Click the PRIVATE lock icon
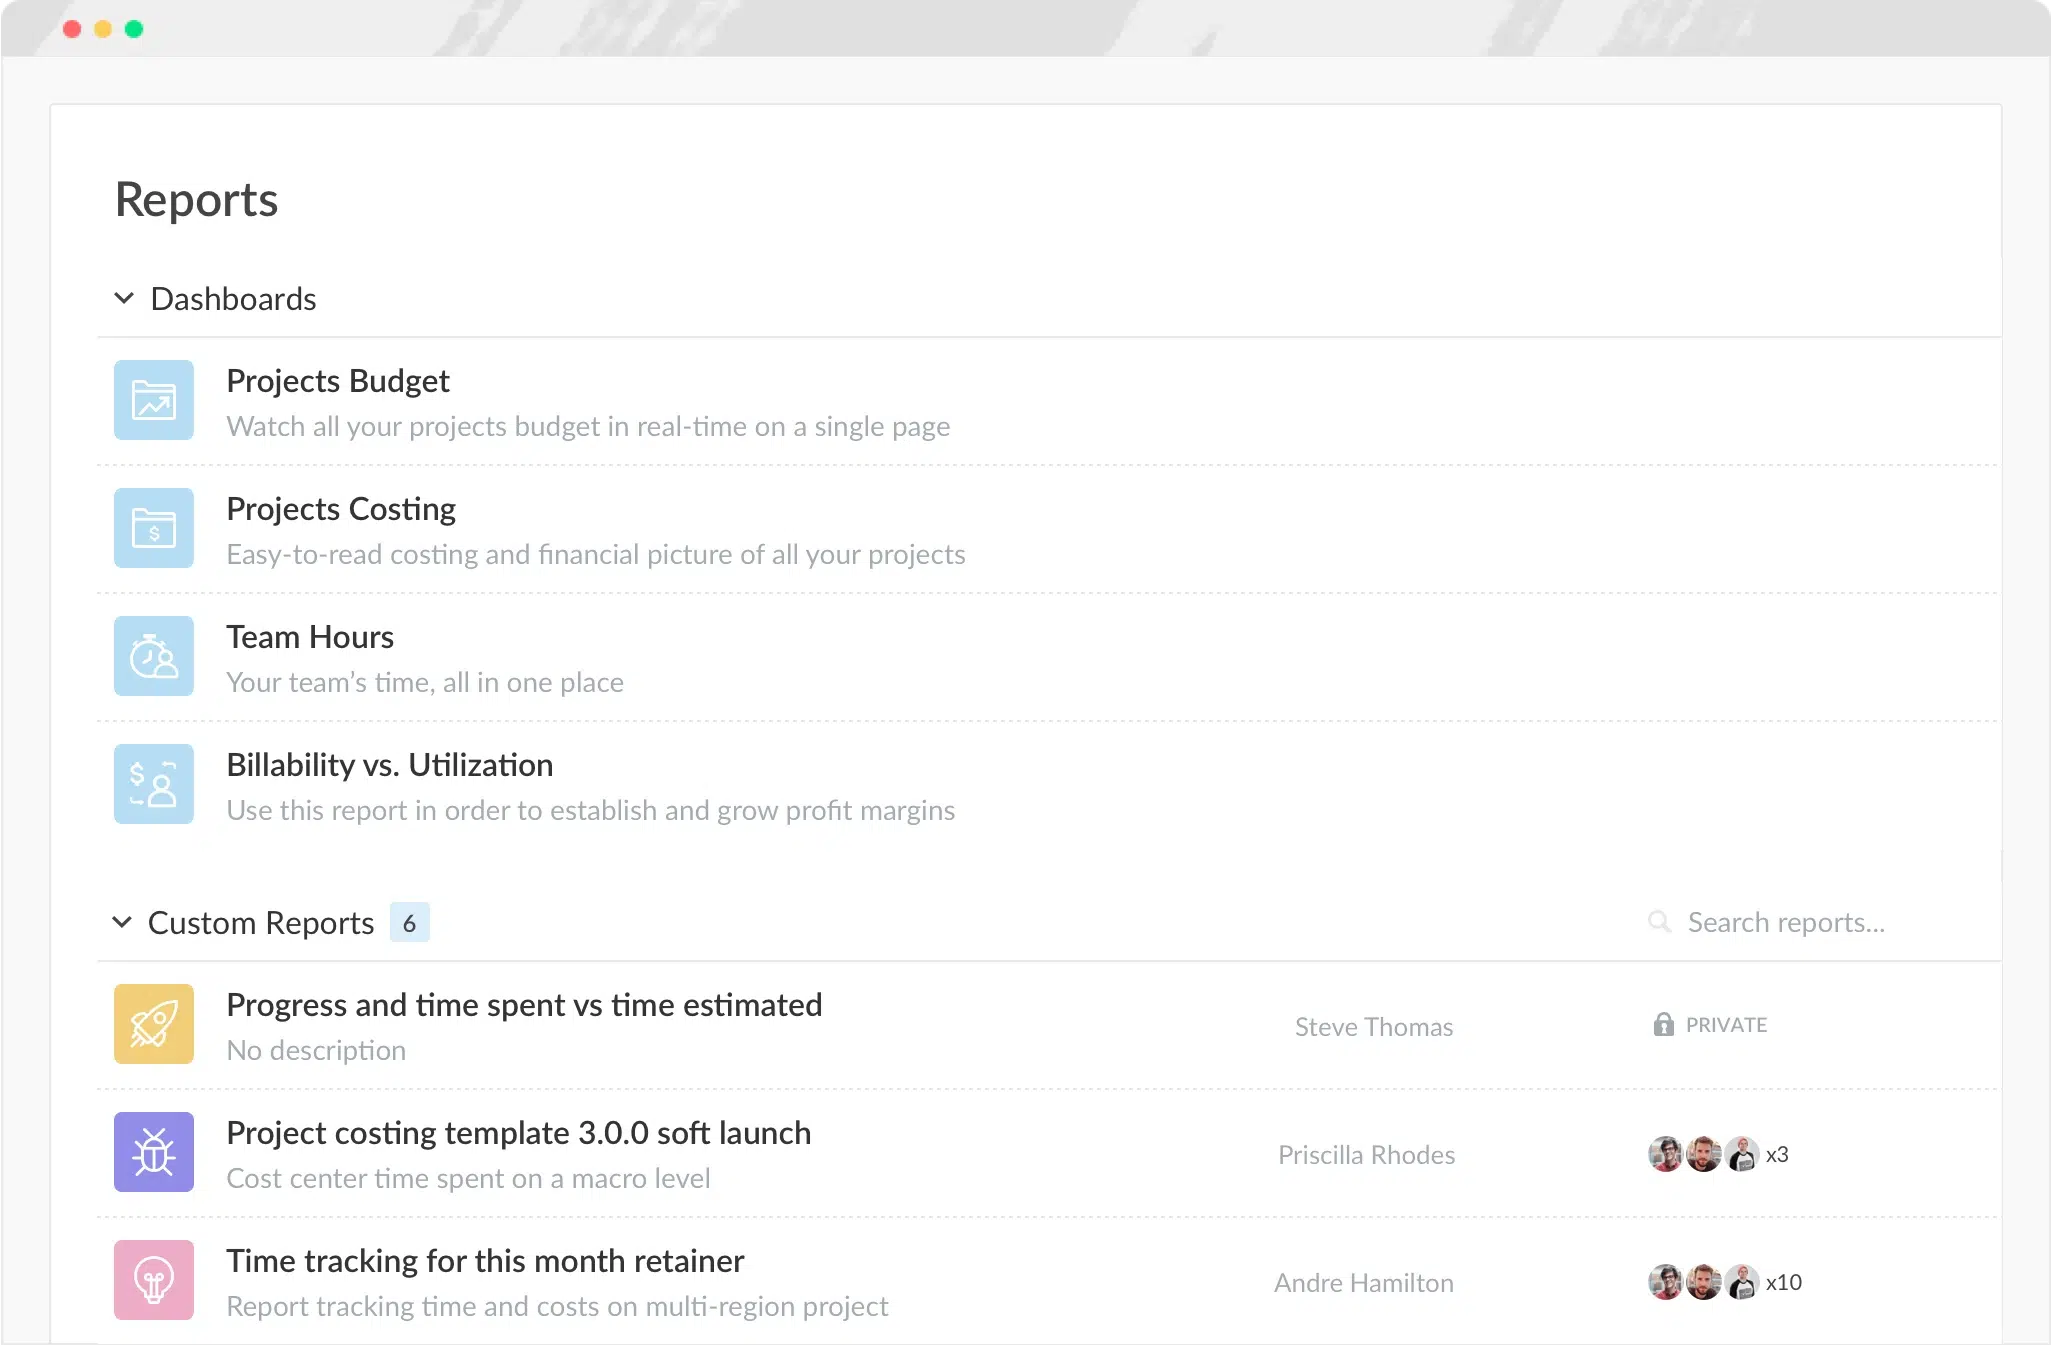The height and width of the screenshot is (1346, 2052). pyautogui.click(x=1663, y=1024)
